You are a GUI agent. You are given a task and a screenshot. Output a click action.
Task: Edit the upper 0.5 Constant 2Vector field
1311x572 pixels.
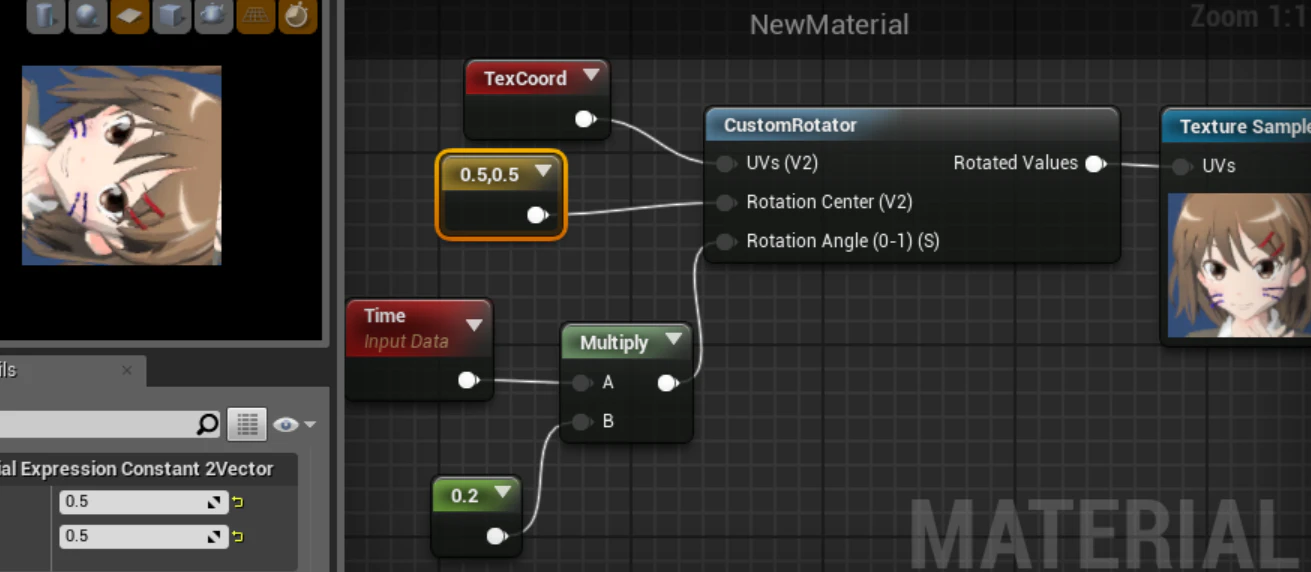click(144, 502)
